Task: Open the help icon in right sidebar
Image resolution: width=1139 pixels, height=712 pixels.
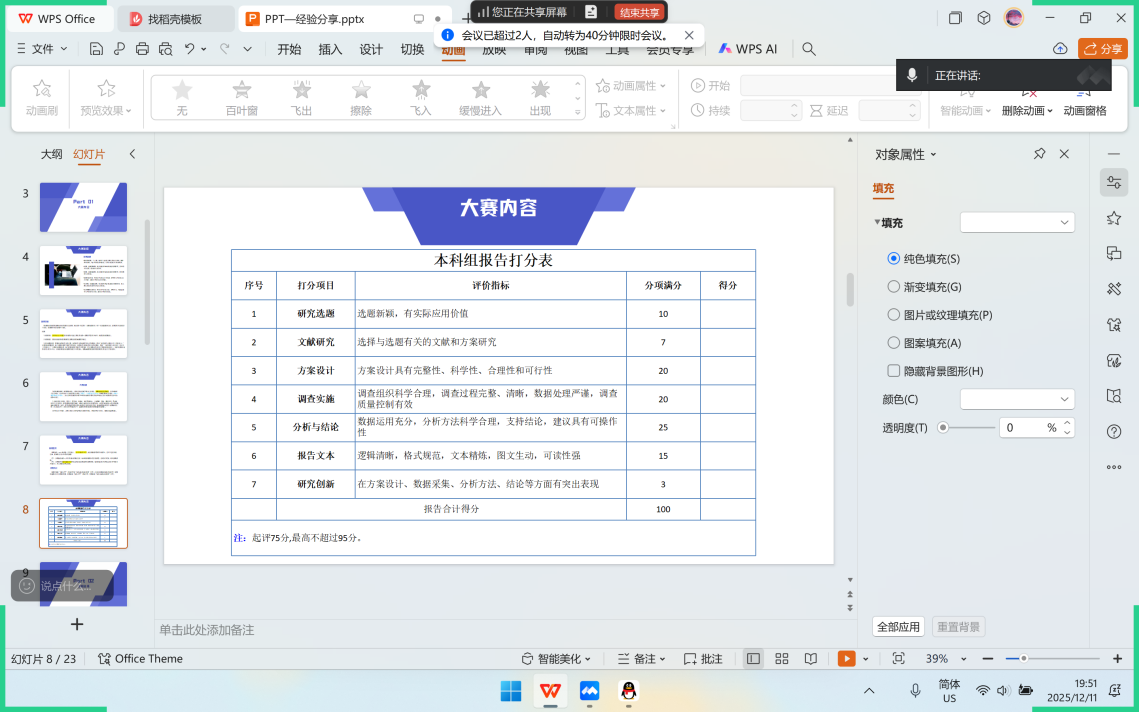Action: (1114, 432)
